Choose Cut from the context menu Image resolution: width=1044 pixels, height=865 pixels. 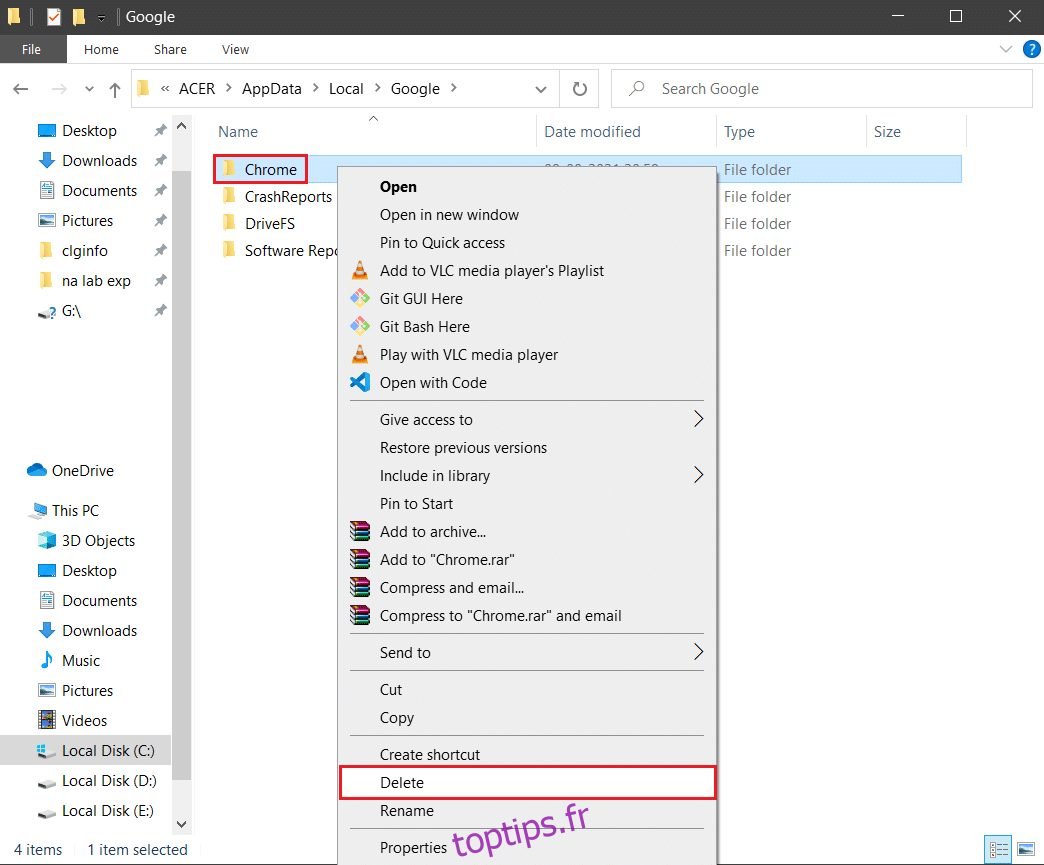tap(526, 690)
